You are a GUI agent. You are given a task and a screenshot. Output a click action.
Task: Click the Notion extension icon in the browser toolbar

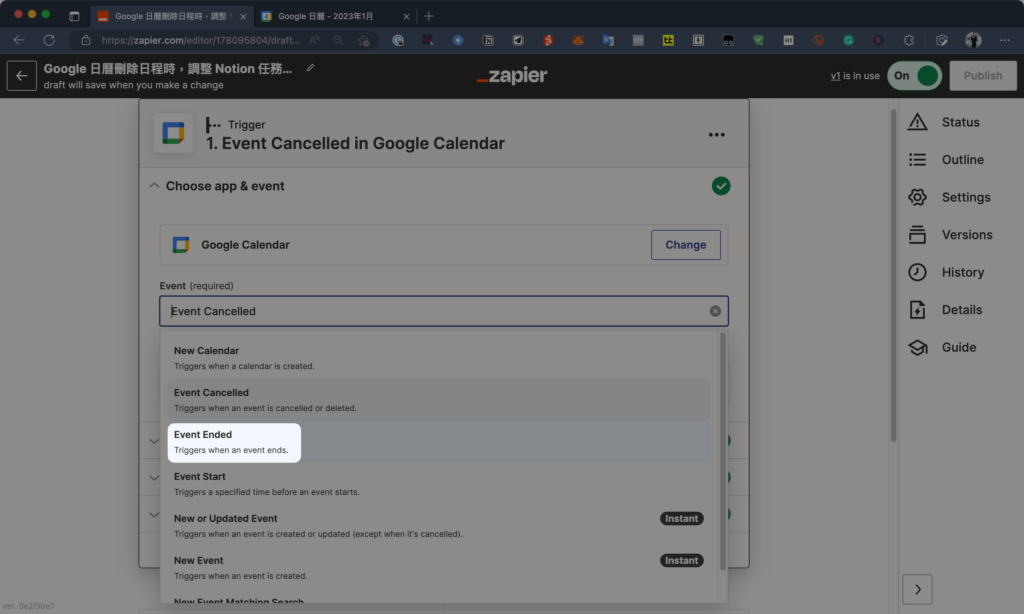488,40
